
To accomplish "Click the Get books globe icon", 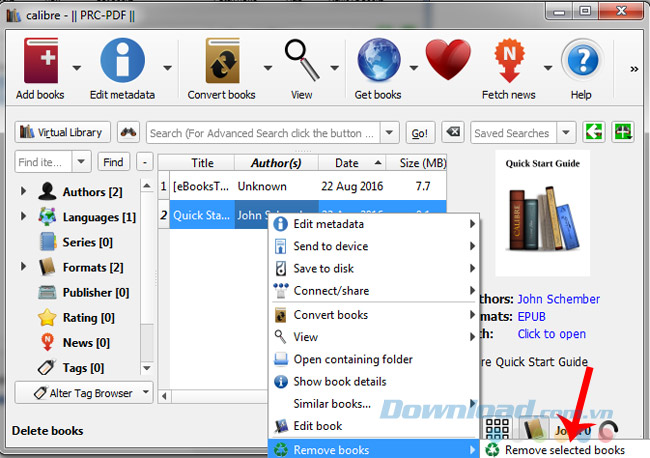I will coord(378,61).
